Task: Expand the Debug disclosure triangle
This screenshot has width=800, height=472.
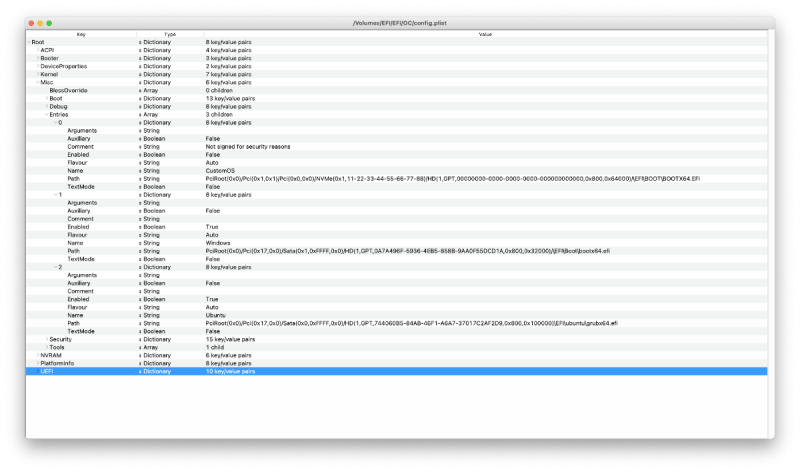Action: point(47,107)
